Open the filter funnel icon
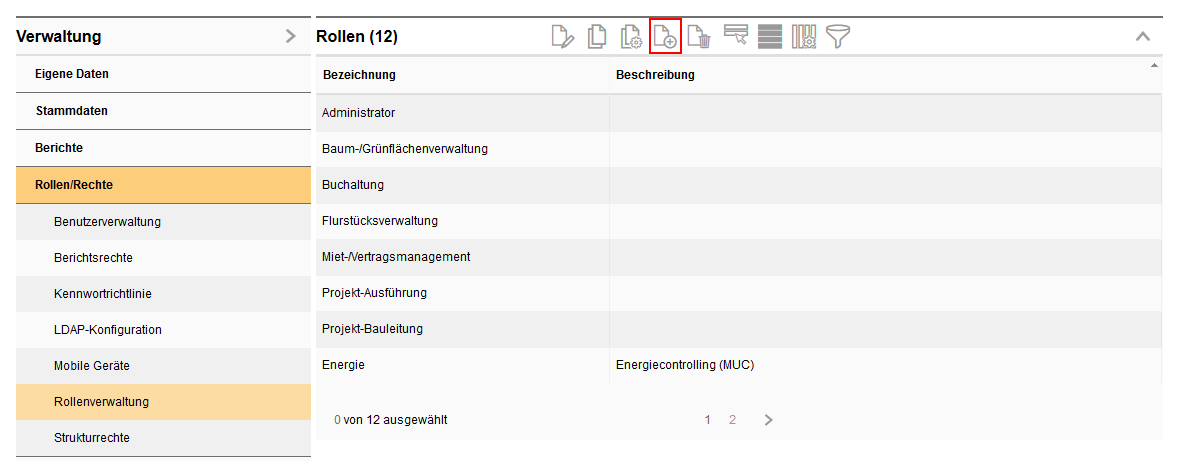Viewport: 1182px width, 461px height. coord(838,37)
